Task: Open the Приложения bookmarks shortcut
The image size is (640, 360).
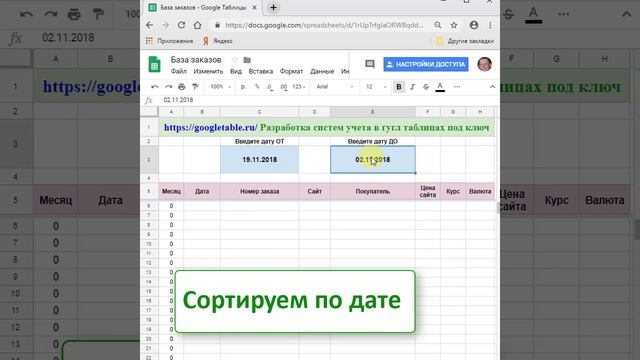Action: 169,41
